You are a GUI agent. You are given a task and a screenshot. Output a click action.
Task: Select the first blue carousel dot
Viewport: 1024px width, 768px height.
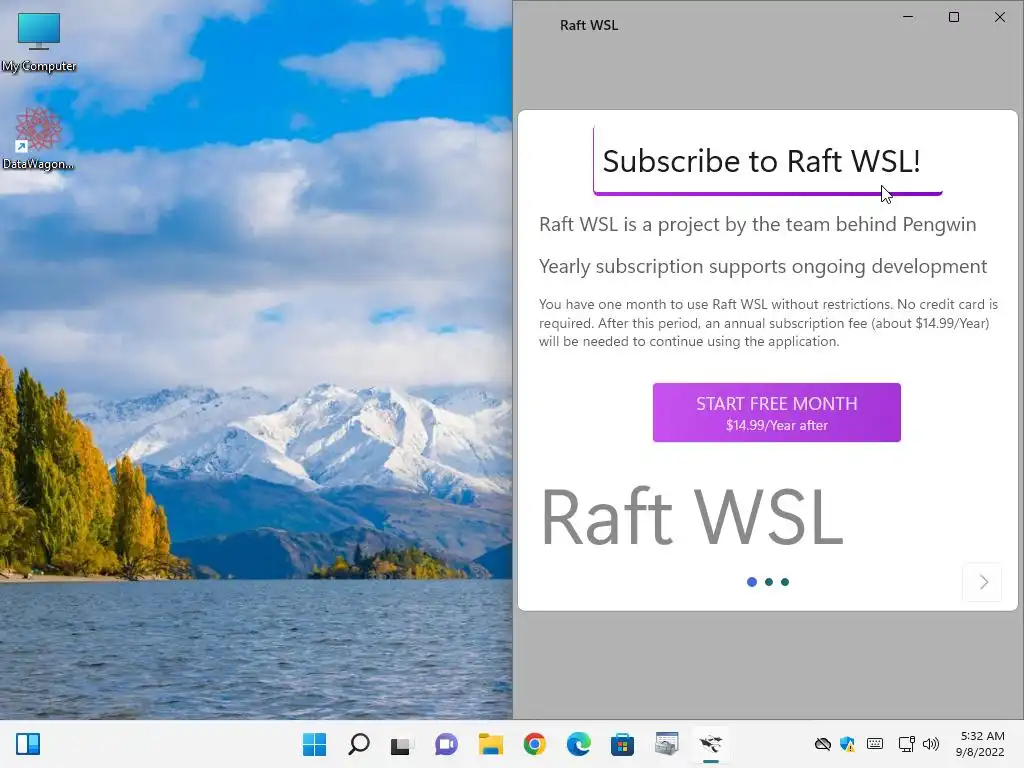[752, 582]
